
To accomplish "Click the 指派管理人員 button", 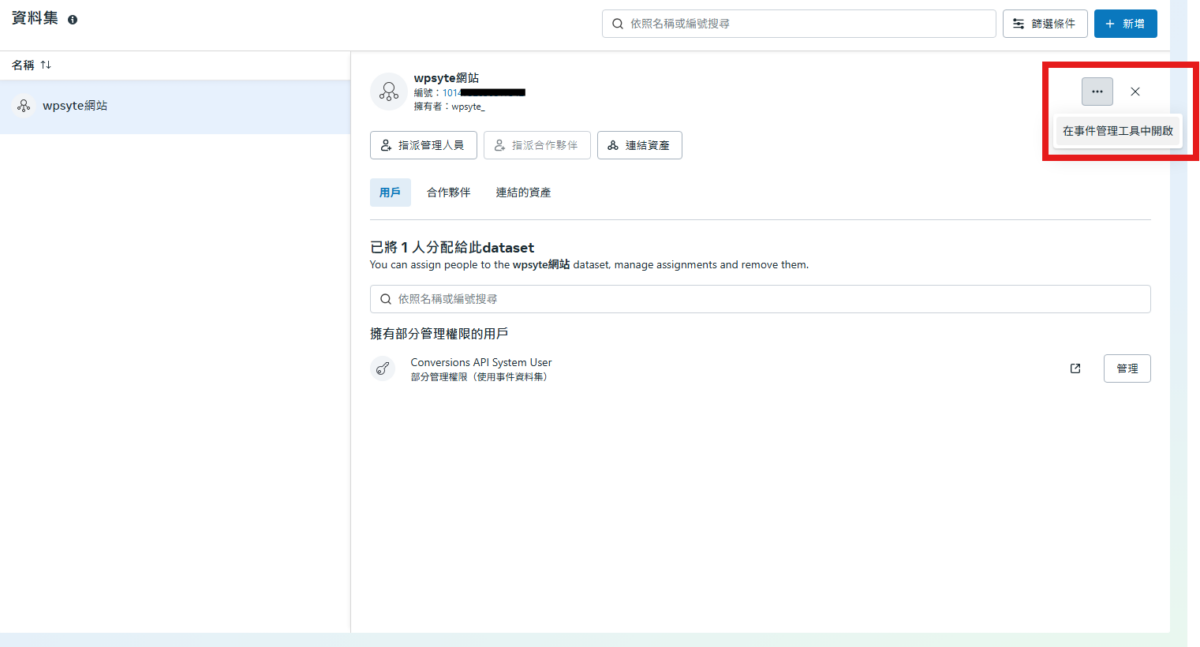I will pyautogui.click(x=423, y=144).
